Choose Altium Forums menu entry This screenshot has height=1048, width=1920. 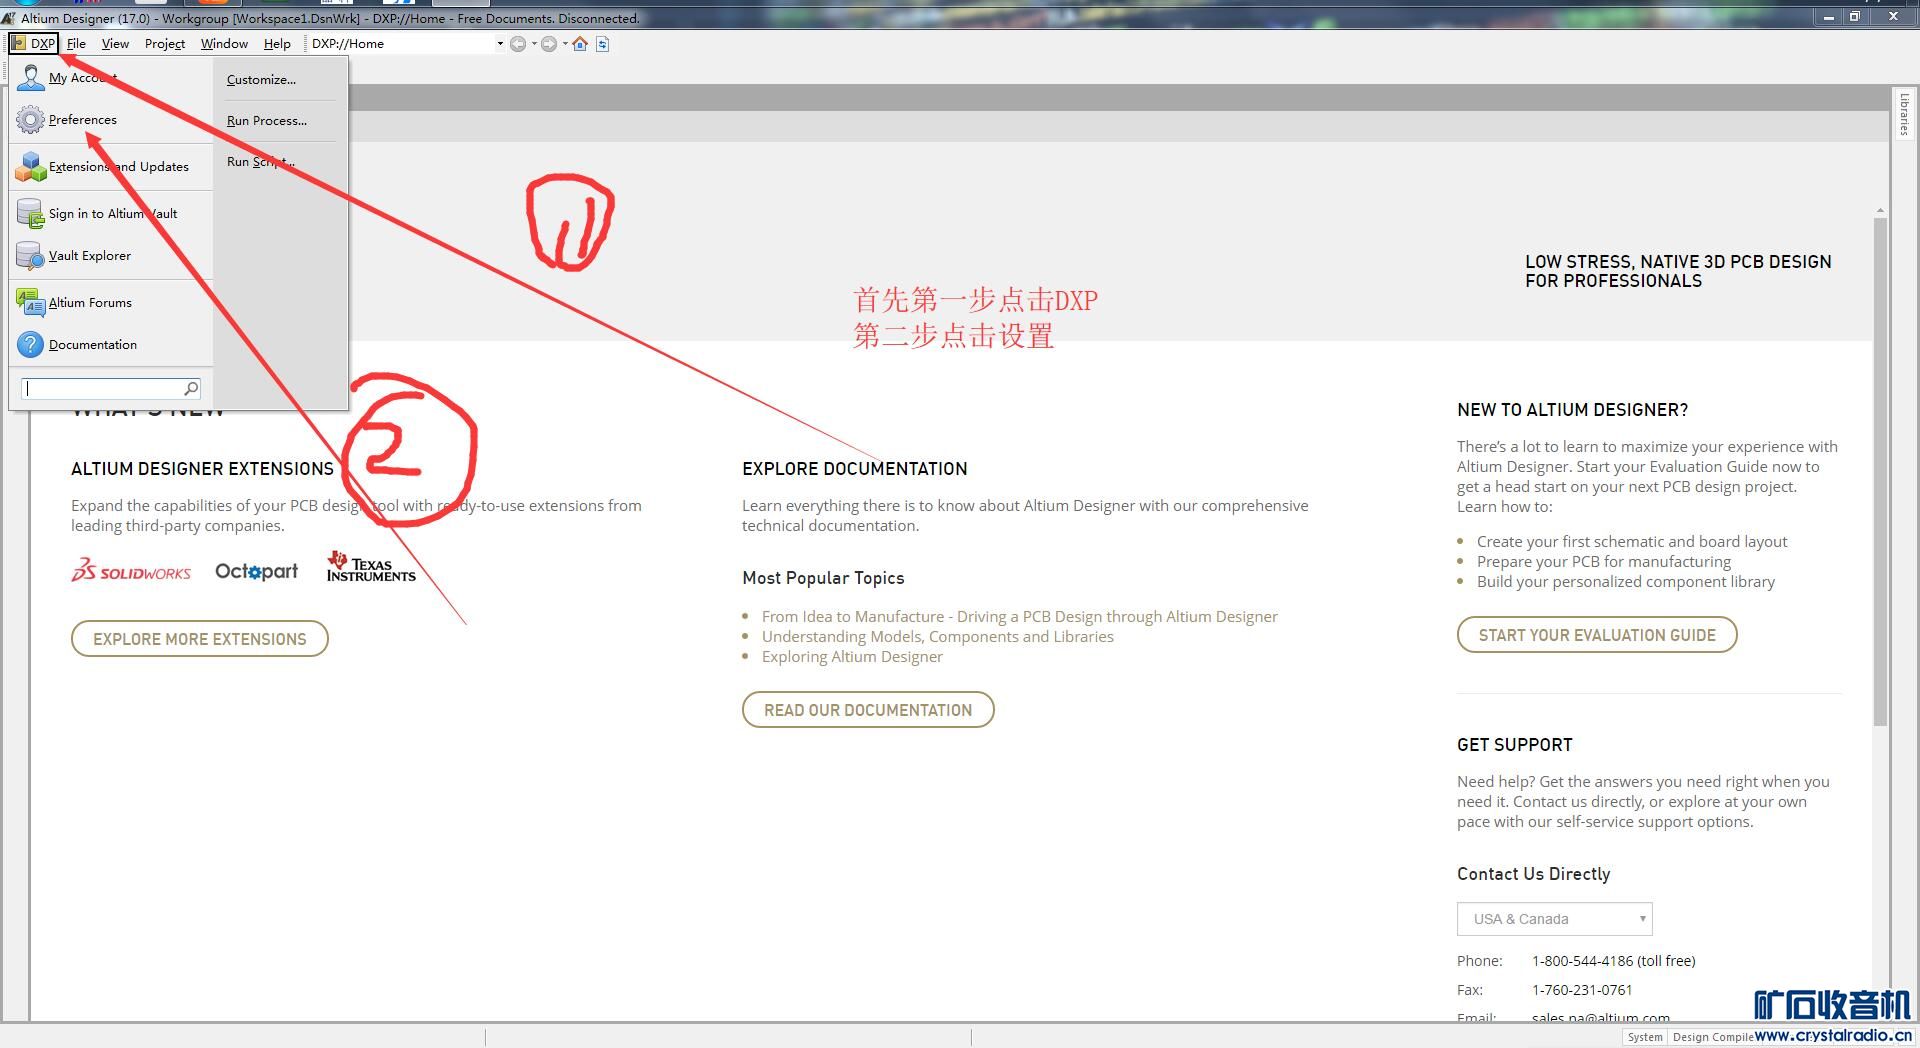pos(90,303)
